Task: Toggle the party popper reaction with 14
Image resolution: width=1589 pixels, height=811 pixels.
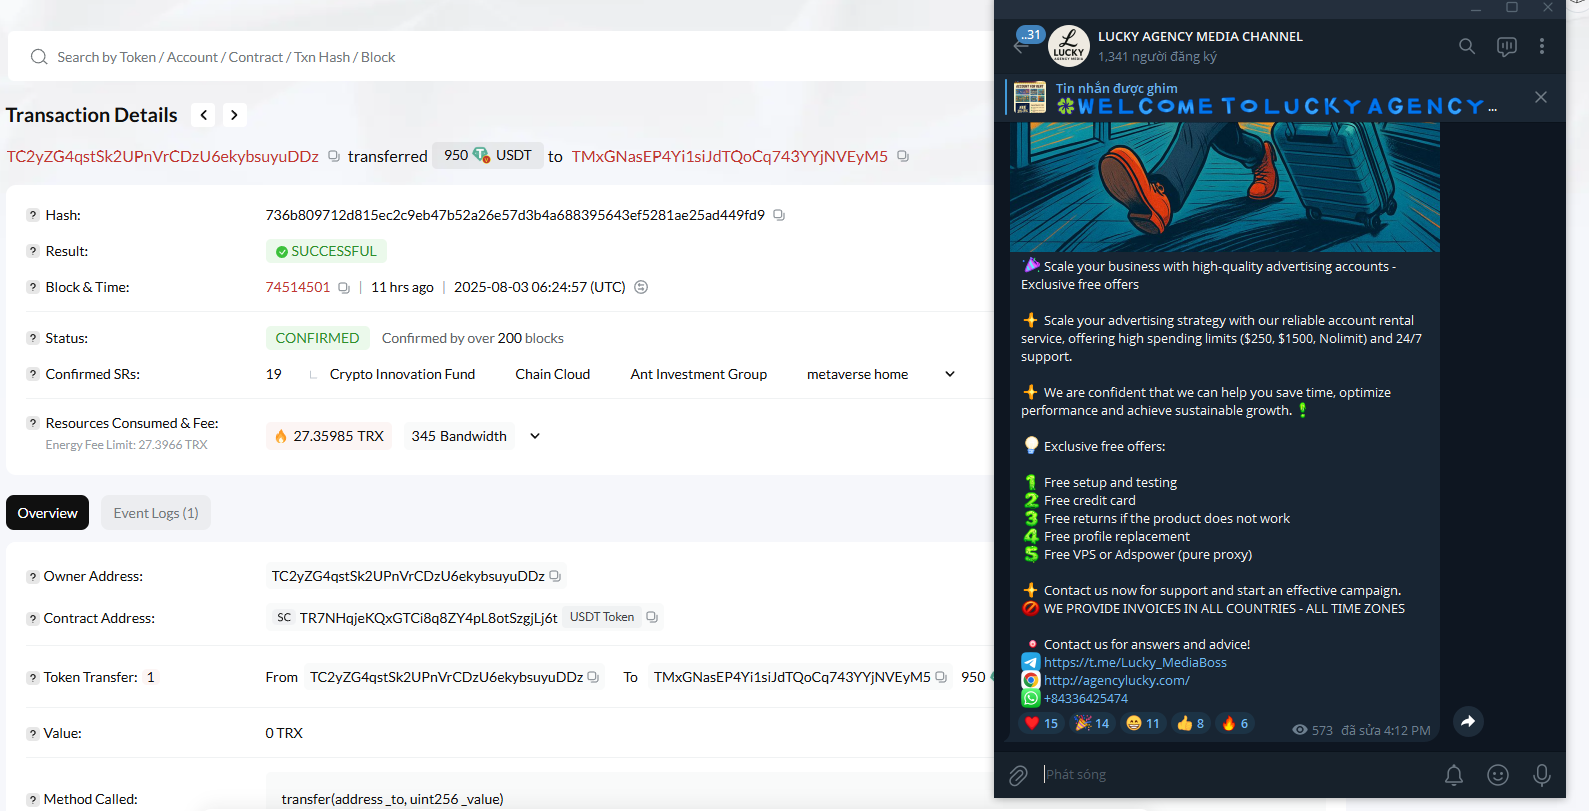Action: pyautogui.click(x=1092, y=723)
